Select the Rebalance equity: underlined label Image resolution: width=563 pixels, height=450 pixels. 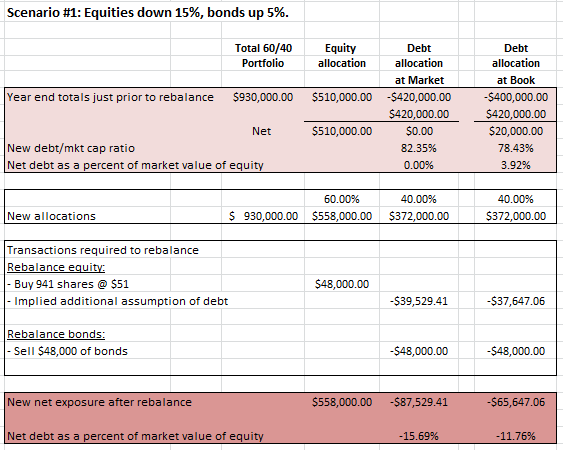click(x=56, y=268)
